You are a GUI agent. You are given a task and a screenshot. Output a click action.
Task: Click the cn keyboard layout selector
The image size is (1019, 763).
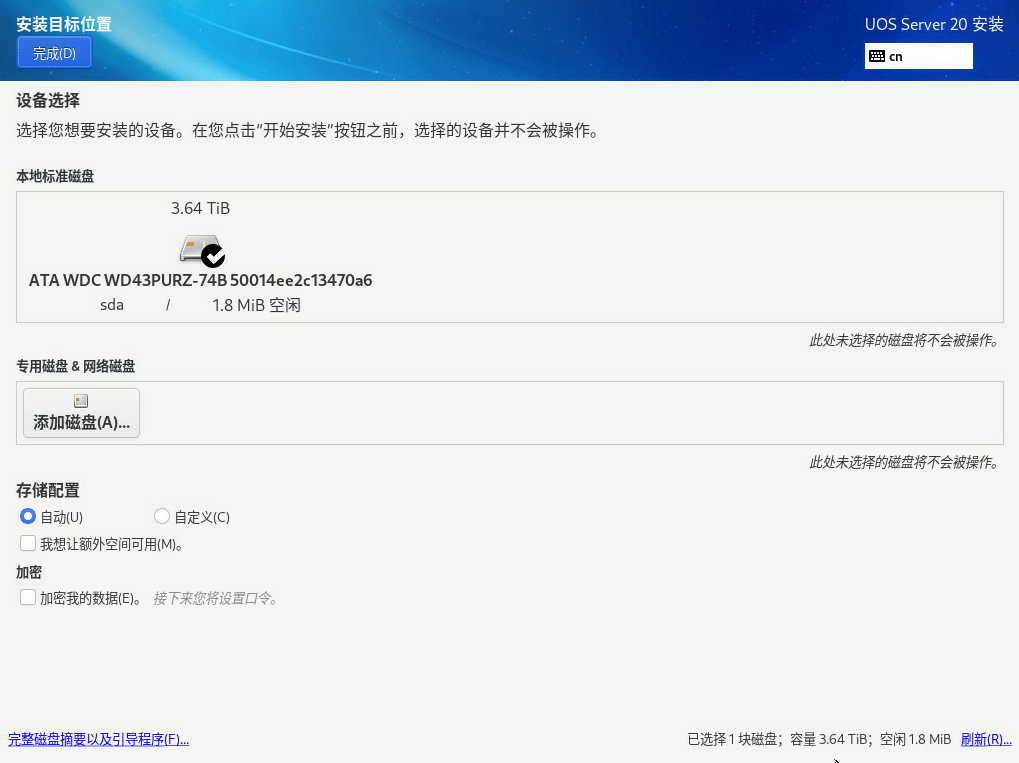(x=918, y=56)
